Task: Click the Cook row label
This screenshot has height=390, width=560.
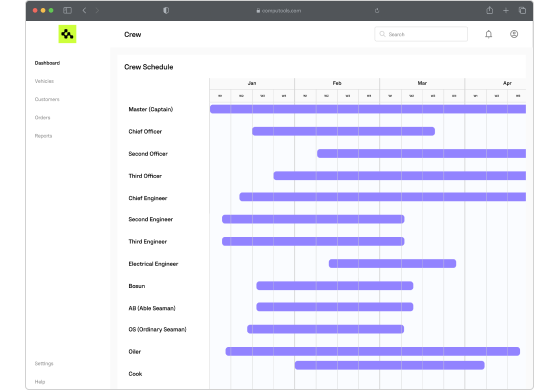Action: click(x=135, y=374)
